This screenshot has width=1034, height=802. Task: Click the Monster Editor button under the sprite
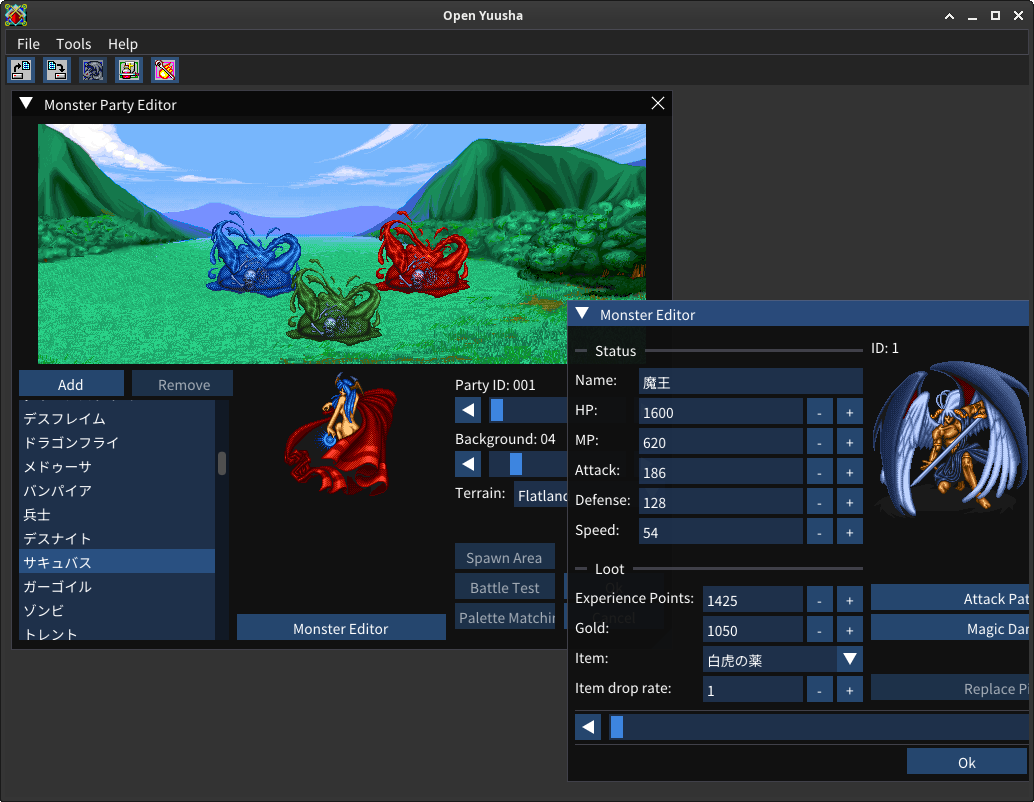[x=341, y=628]
